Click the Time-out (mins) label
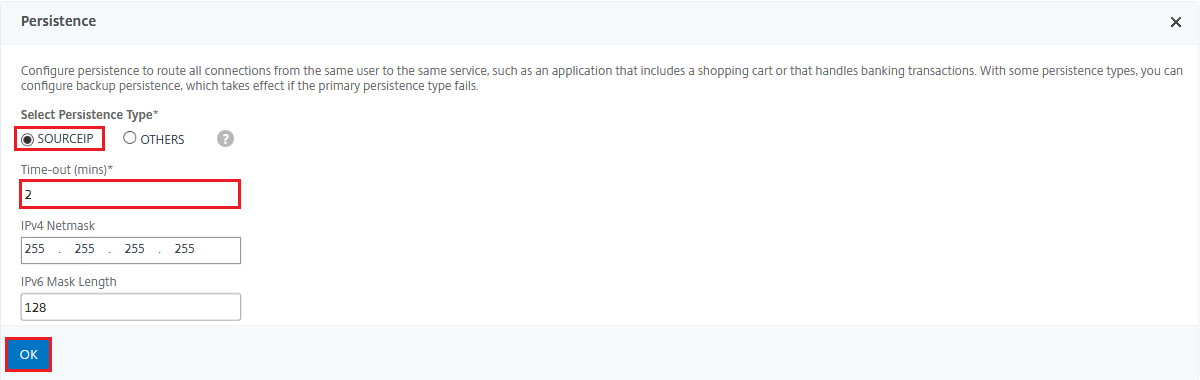 [67, 170]
